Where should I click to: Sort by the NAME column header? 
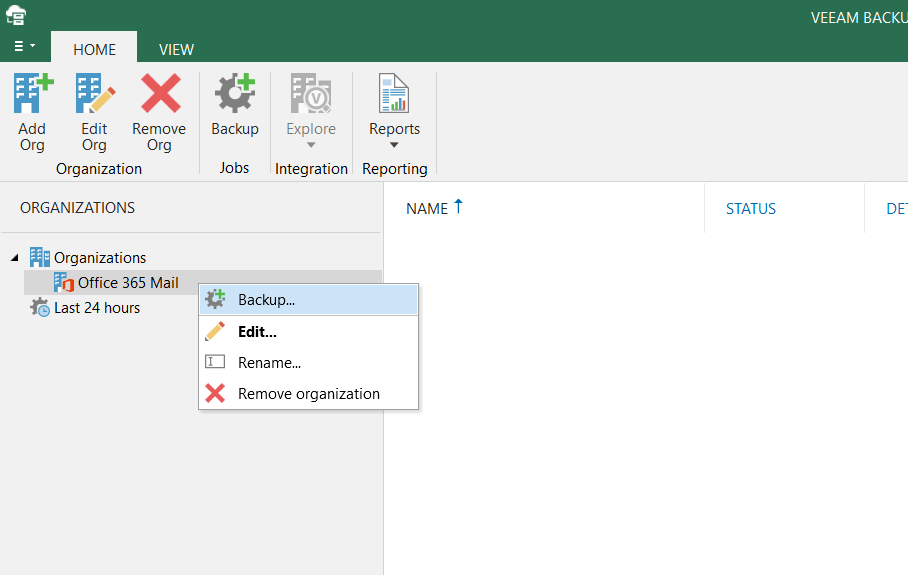coord(427,209)
